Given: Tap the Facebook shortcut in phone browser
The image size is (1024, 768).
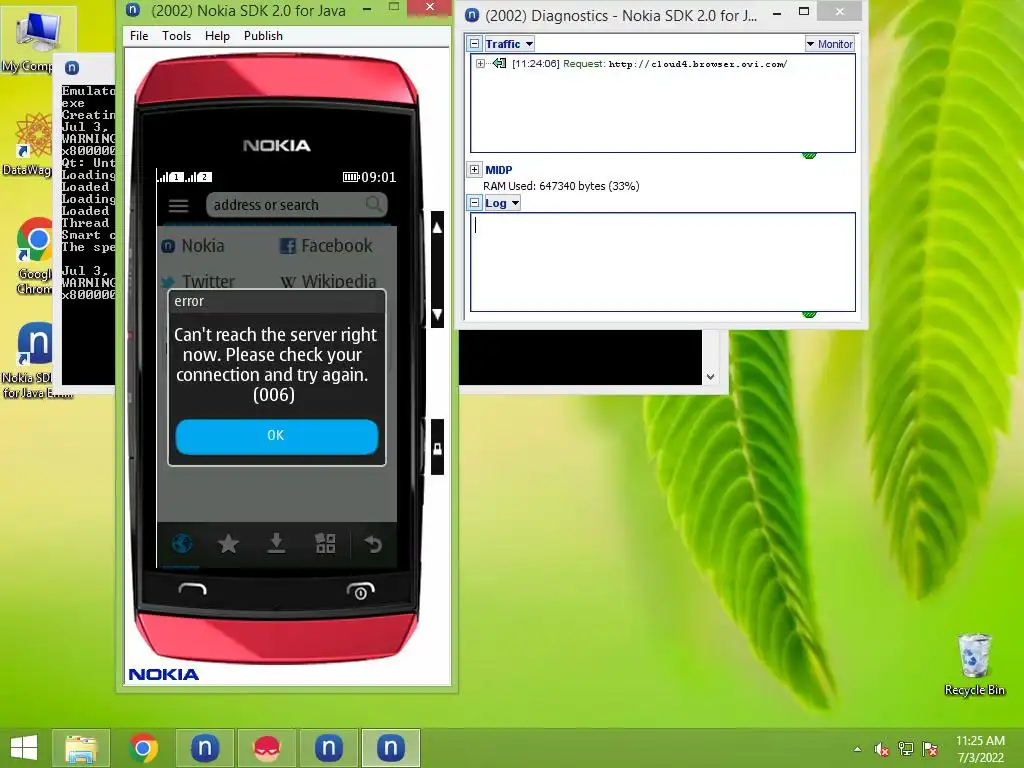Looking at the screenshot, I should pos(326,246).
